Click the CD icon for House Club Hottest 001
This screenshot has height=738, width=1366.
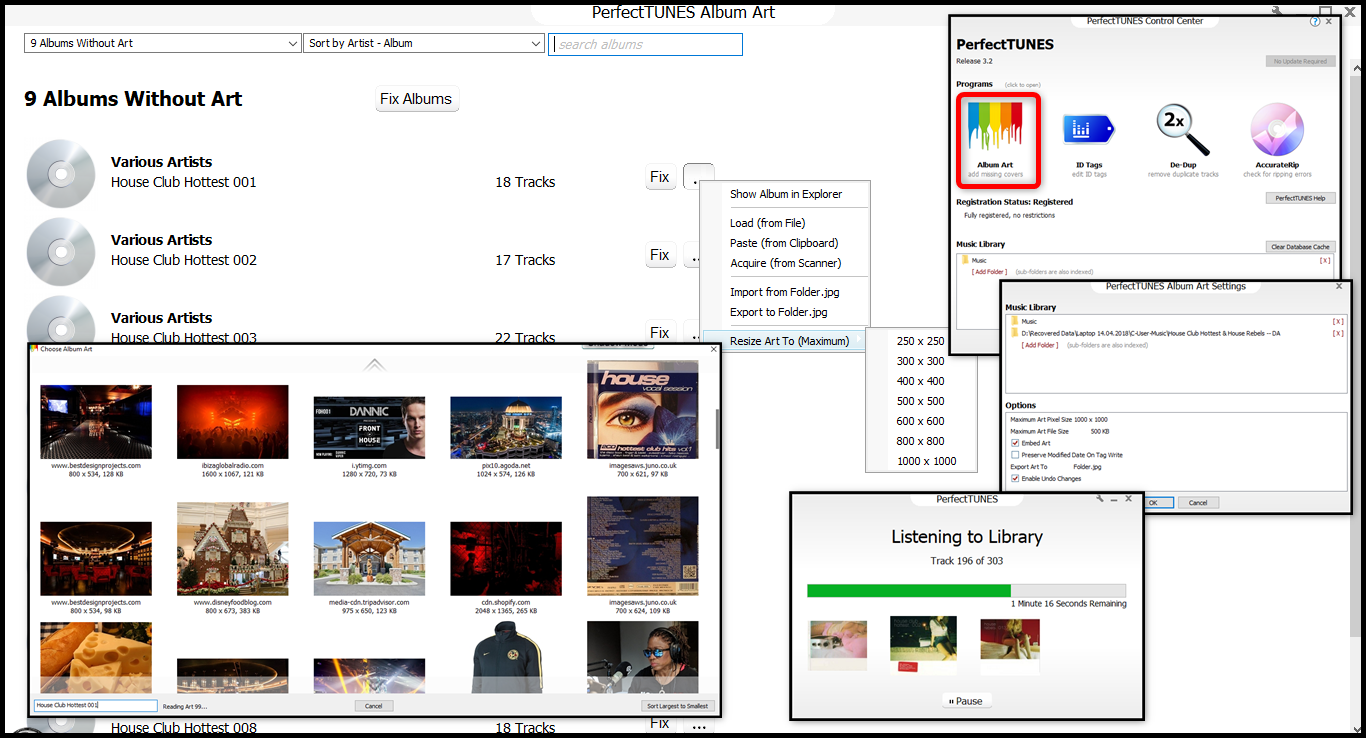[x=61, y=173]
